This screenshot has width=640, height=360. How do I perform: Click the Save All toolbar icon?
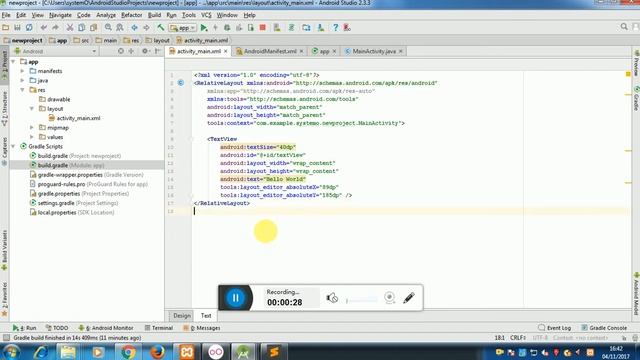[x=17, y=27]
